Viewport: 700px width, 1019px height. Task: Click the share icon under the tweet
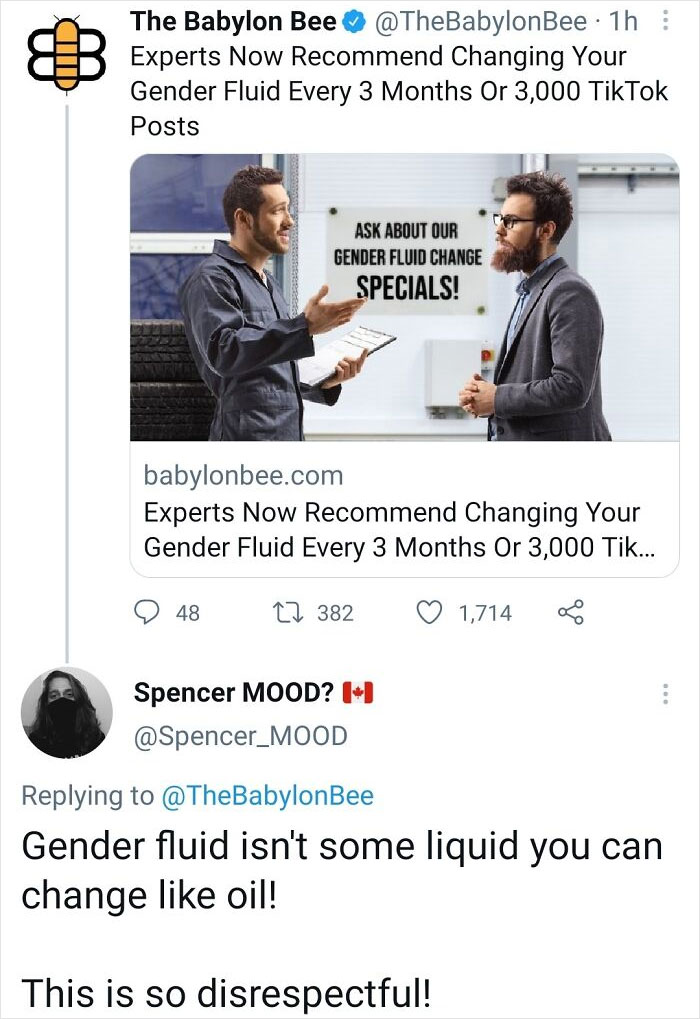[x=569, y=612]
